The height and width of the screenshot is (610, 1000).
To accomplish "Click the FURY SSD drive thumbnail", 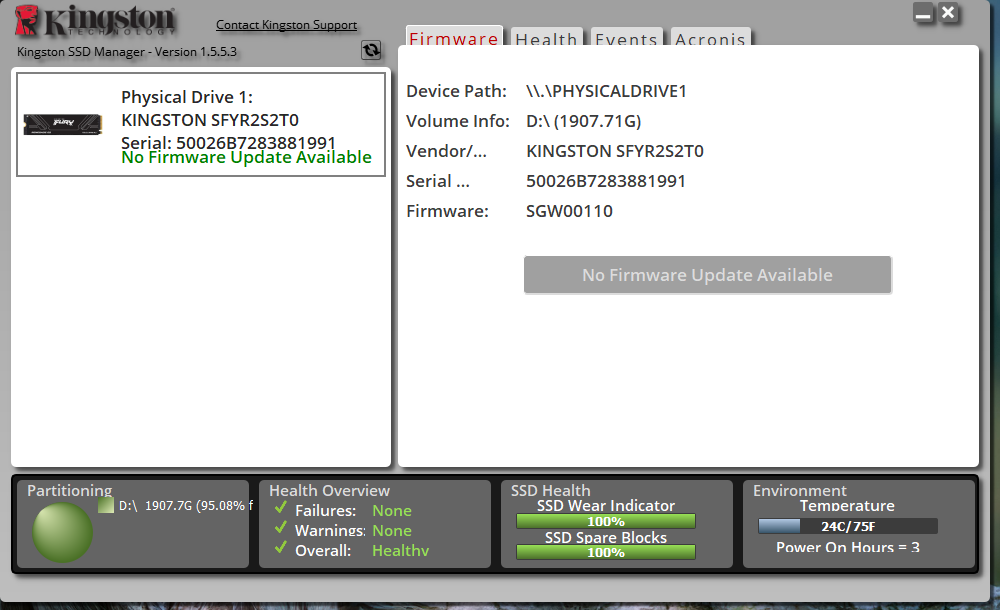I will (64, 125).
